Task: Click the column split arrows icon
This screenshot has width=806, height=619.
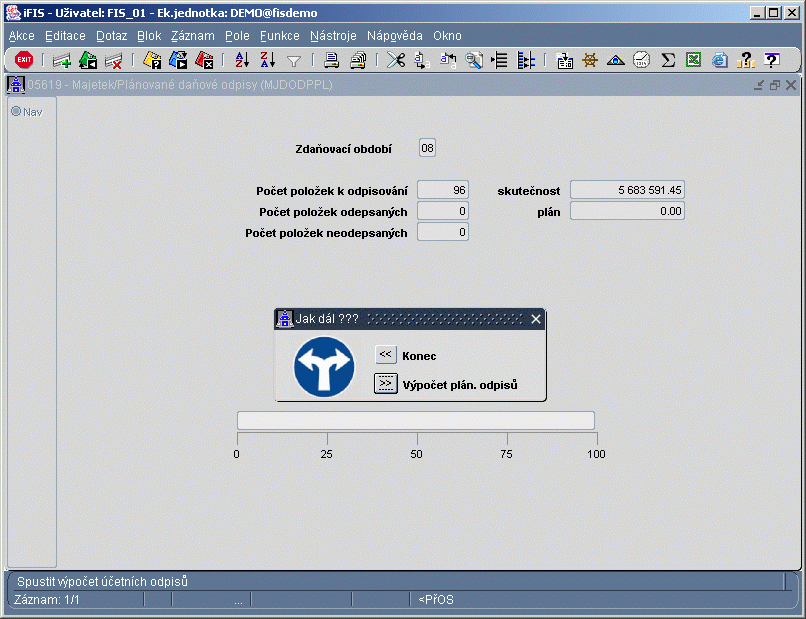Action: [x=525, y=61]
